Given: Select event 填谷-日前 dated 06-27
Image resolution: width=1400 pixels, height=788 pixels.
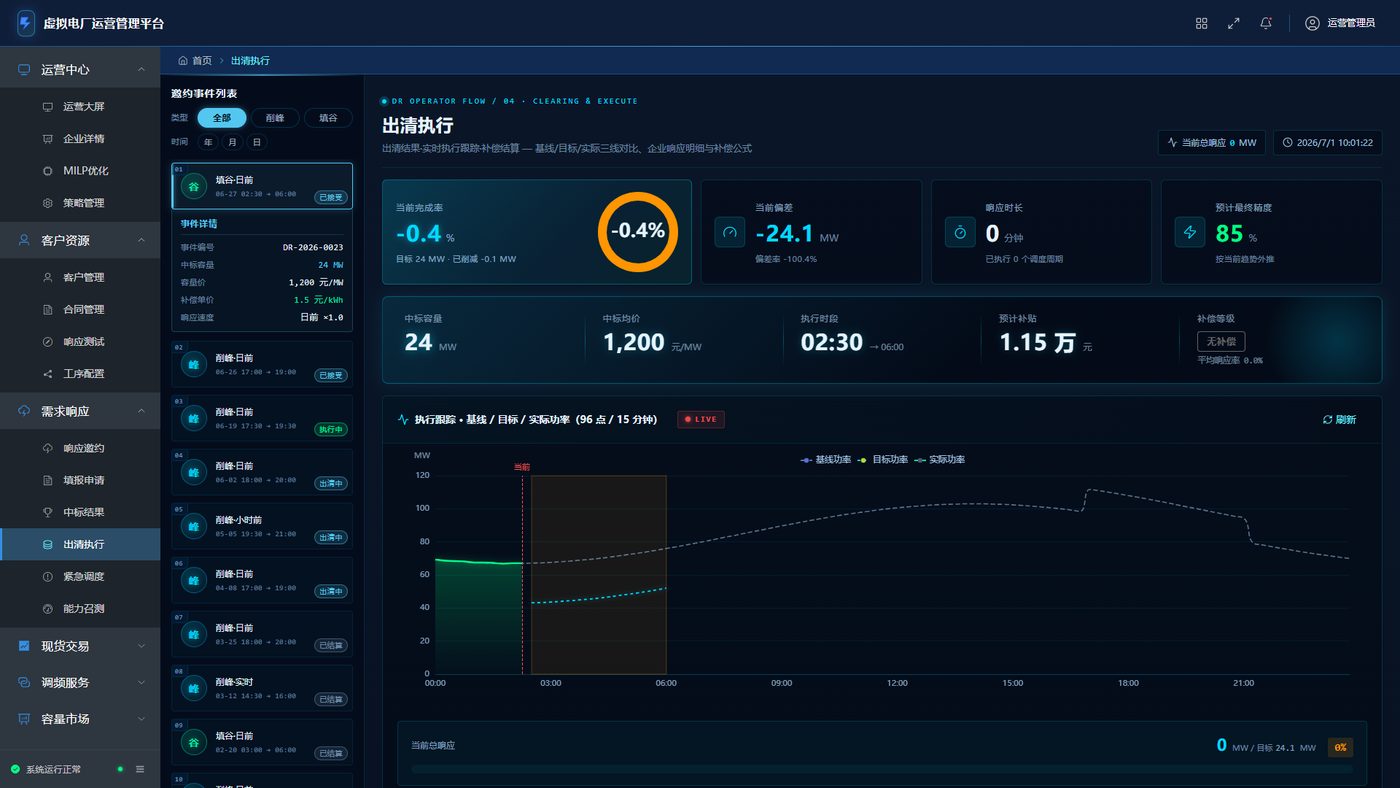Looking at the screenshot, I should click(262, 186).
